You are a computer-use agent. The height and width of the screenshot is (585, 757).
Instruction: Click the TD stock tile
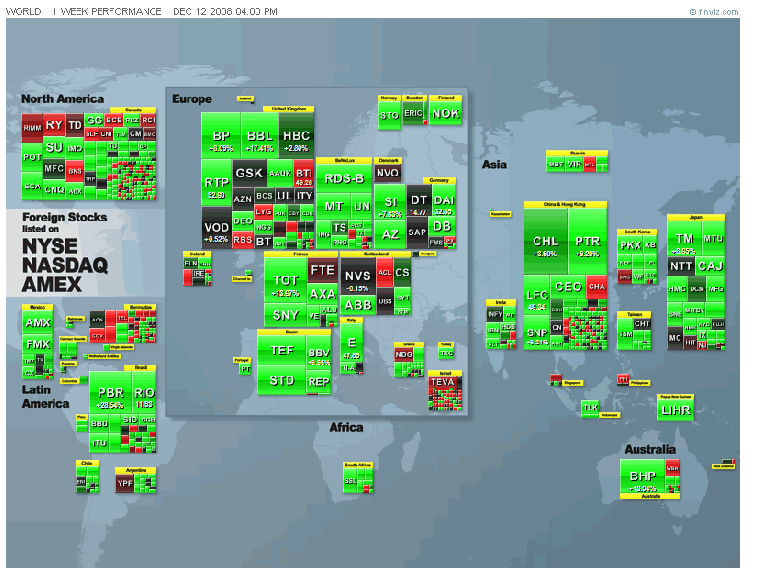tap(74, 125)
